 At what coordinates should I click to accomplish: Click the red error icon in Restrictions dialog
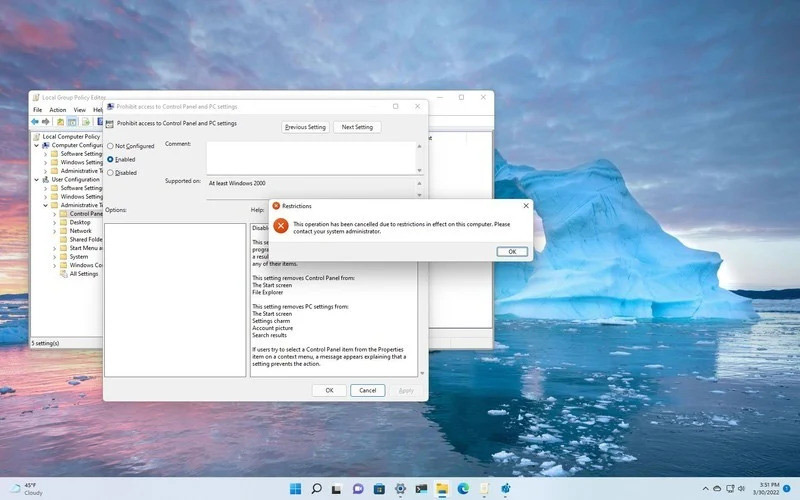281,226
